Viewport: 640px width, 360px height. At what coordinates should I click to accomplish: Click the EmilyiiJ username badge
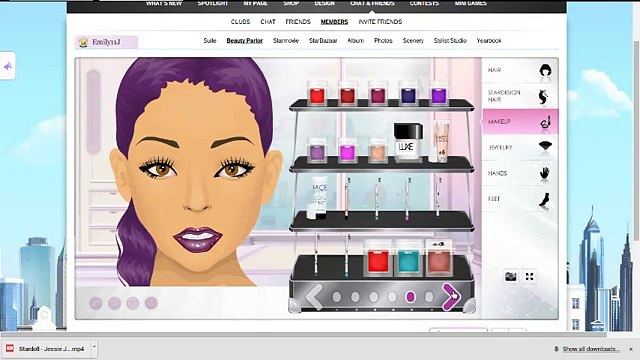(107, 42)
